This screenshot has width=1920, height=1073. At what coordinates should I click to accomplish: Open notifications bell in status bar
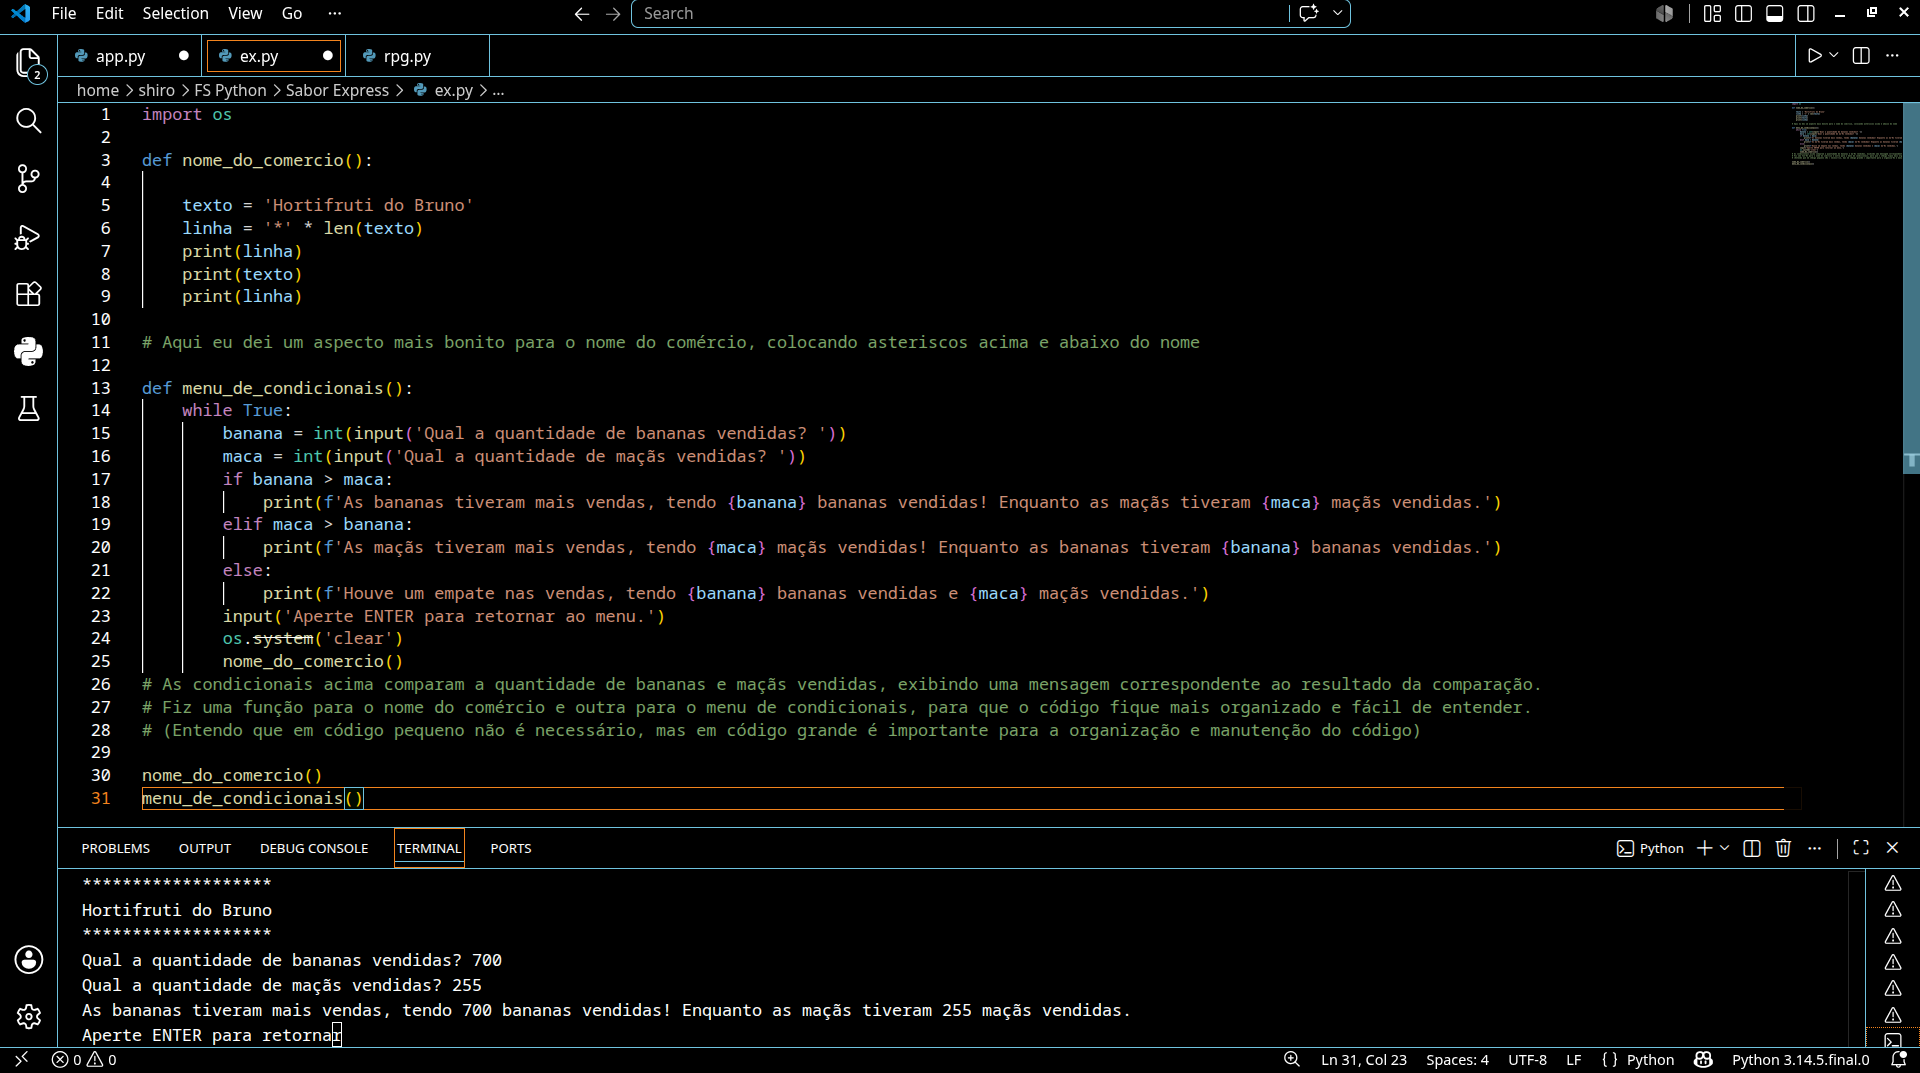[1898, 1060]
